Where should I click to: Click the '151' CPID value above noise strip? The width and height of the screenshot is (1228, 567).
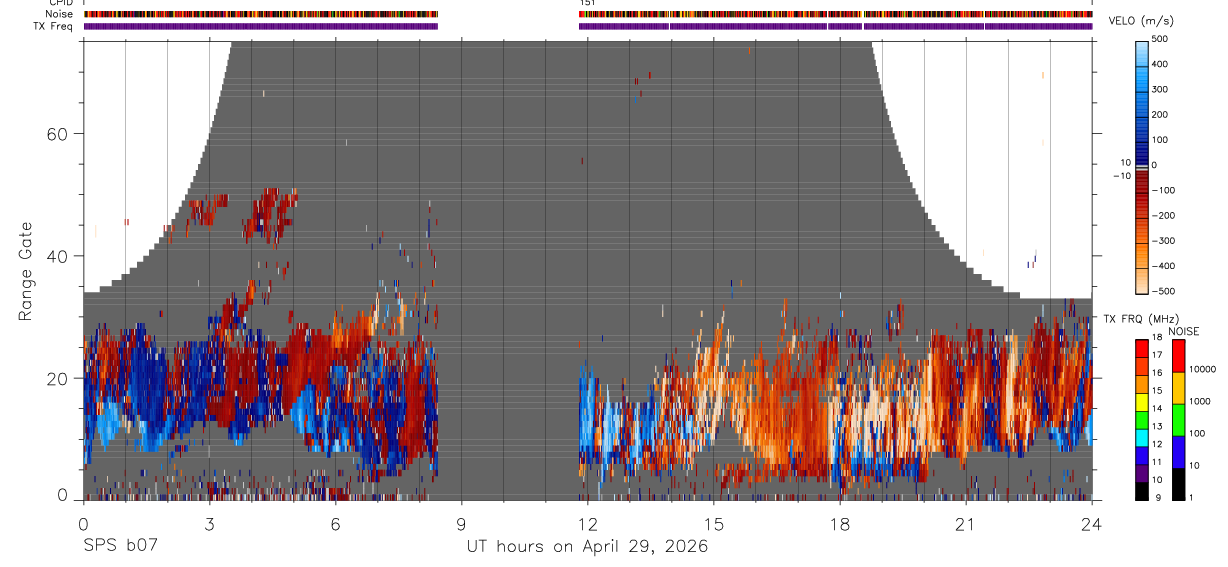[x=587, y=3]
